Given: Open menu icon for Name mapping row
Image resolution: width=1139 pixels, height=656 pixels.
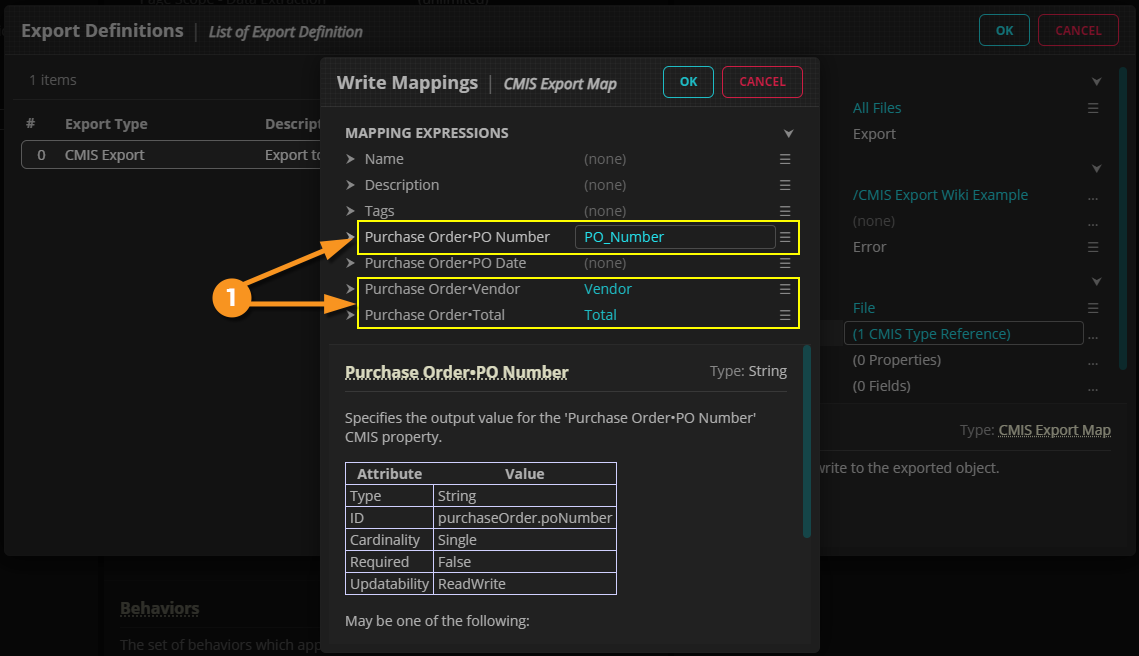Looking at the screenshot, I should click(x=785, y=159).
